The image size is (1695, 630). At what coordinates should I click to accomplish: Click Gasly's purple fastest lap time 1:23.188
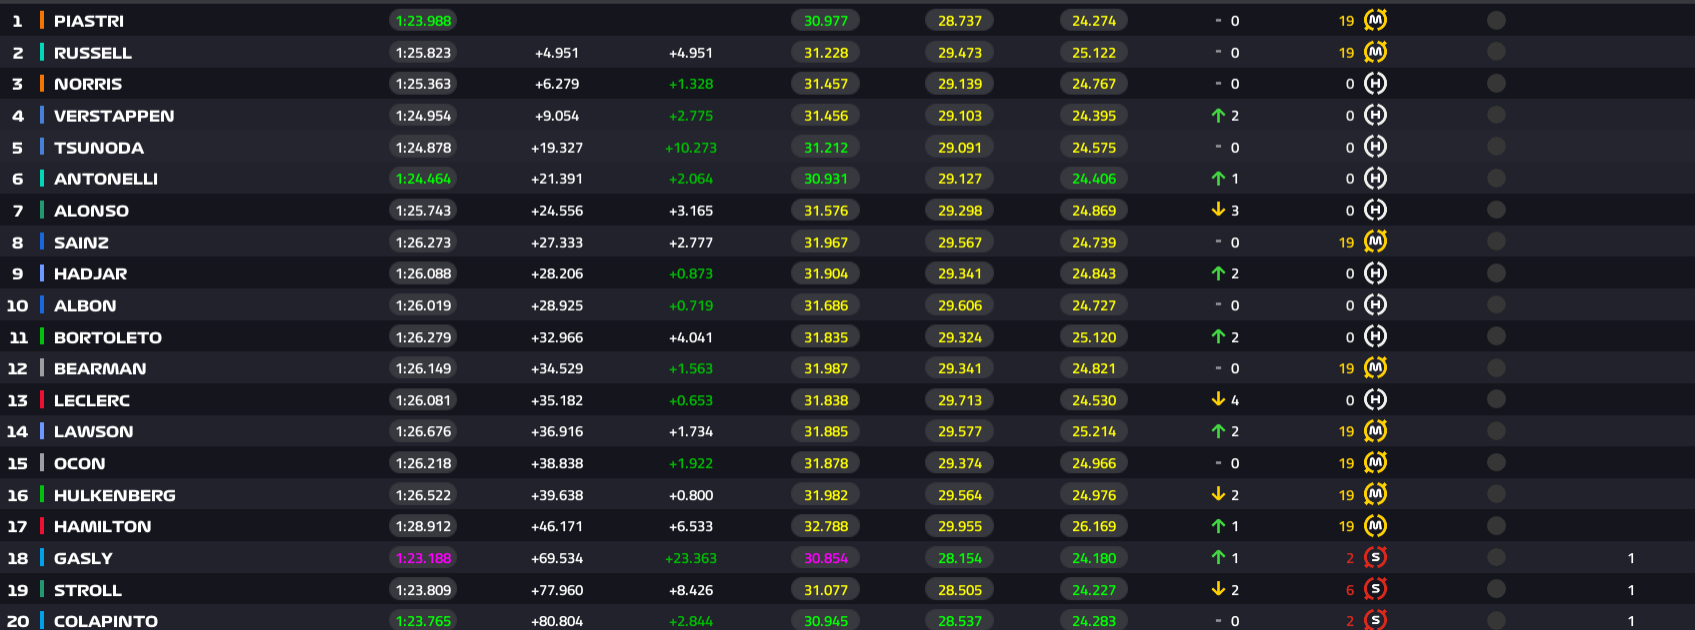pyautogui.click(x=423, y=558)
